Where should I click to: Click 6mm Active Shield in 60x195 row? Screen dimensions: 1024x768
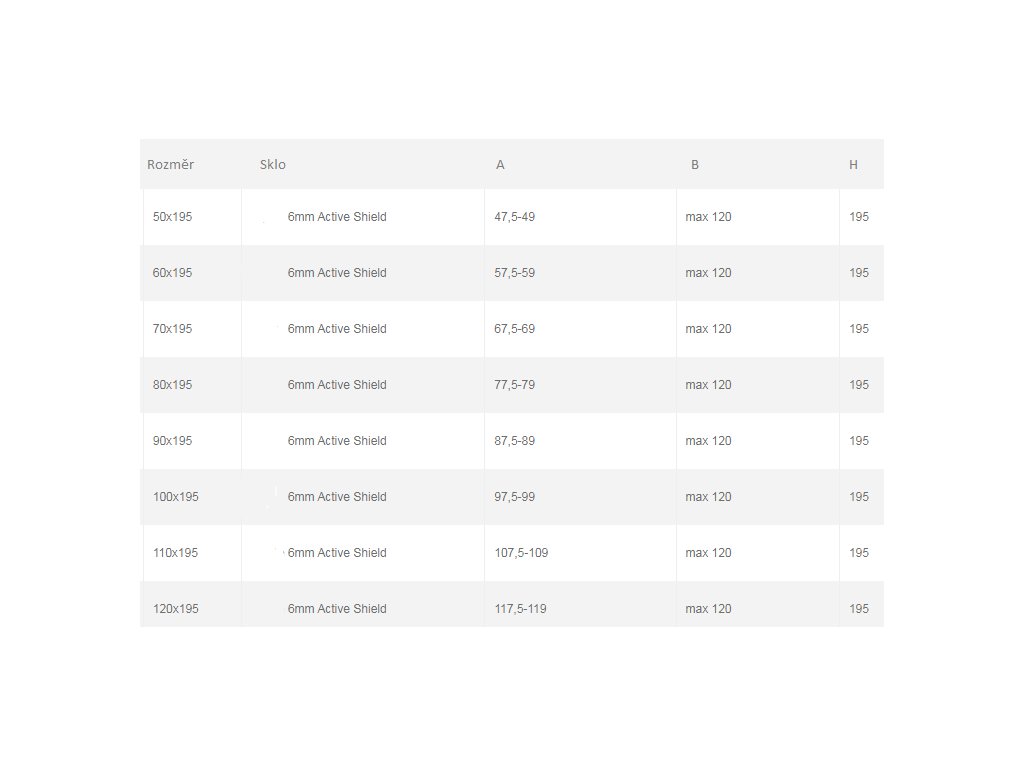click(337, 273)
